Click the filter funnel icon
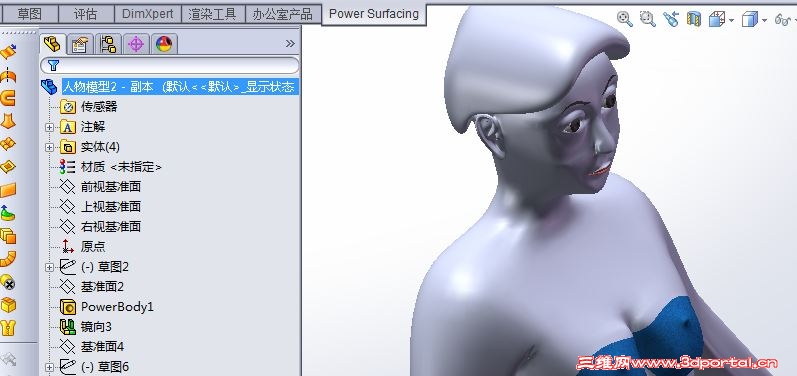The width and height of the screenshot is (797, 376). (53, 65)
